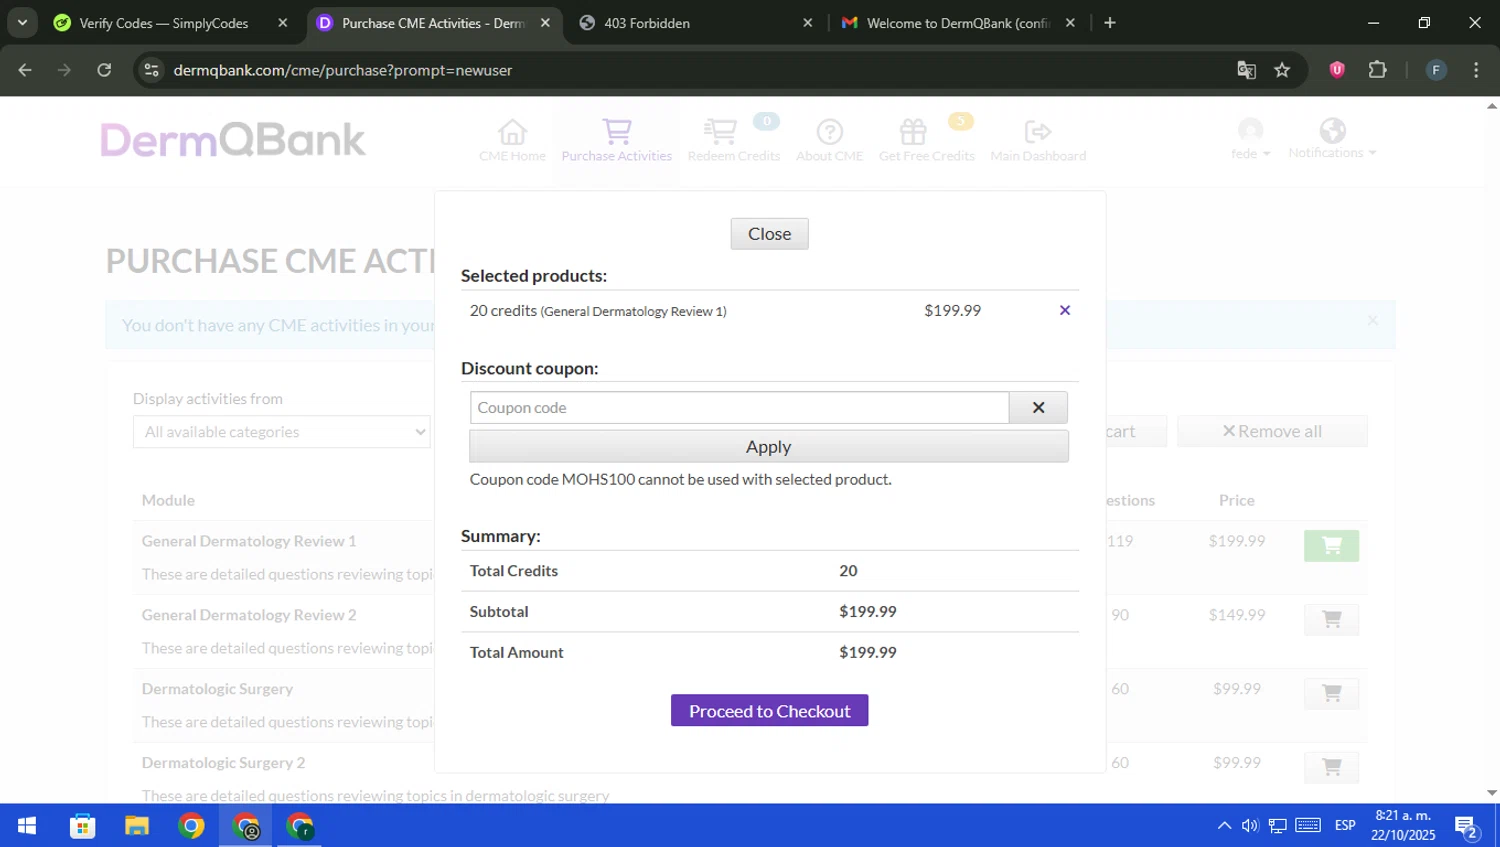Open a new browser tab
This screenshot has height=847, width=1500.
(x=1110, y=23)
